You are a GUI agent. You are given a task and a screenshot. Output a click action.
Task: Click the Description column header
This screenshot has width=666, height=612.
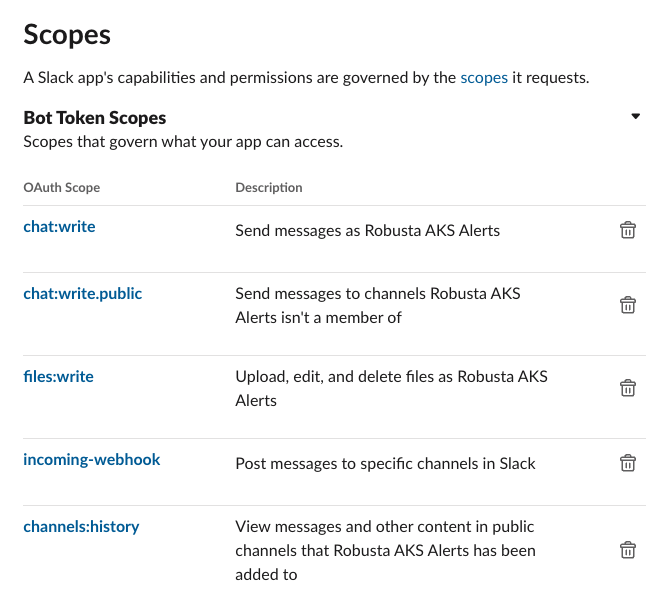pos(269,188)
